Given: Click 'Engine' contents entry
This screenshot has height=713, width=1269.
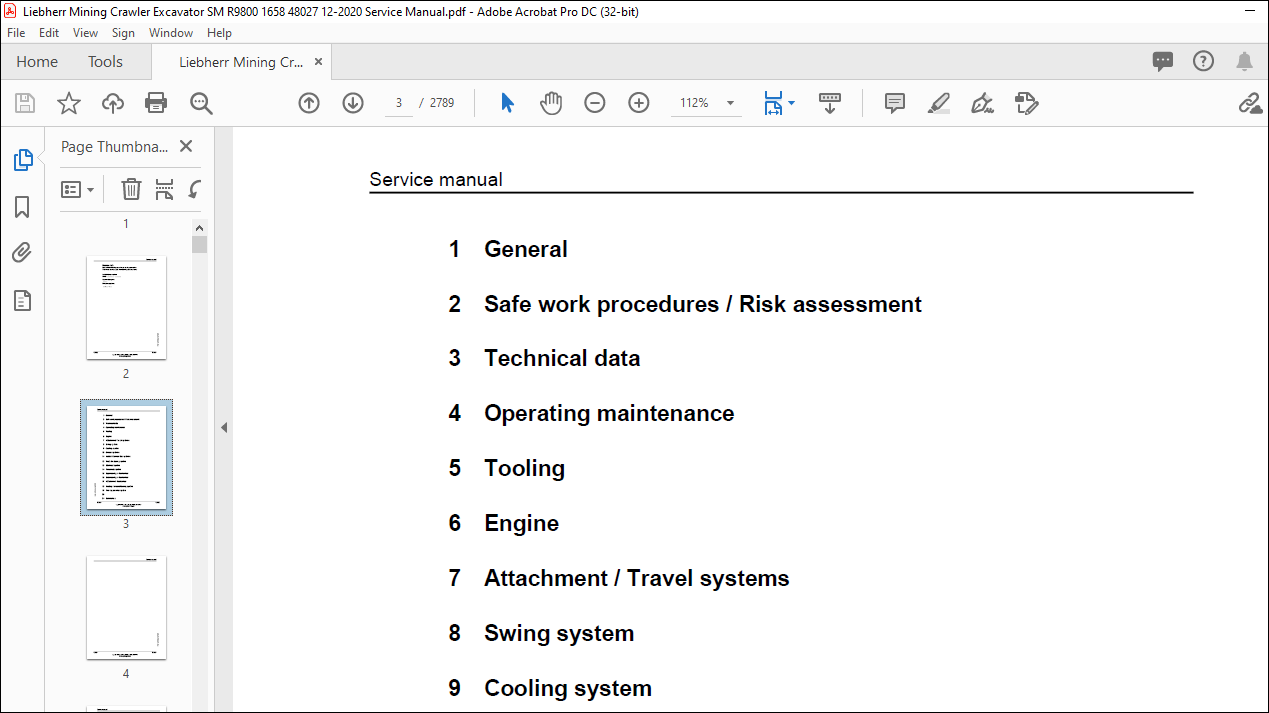Looking at the screenshot, I should 522,523.
